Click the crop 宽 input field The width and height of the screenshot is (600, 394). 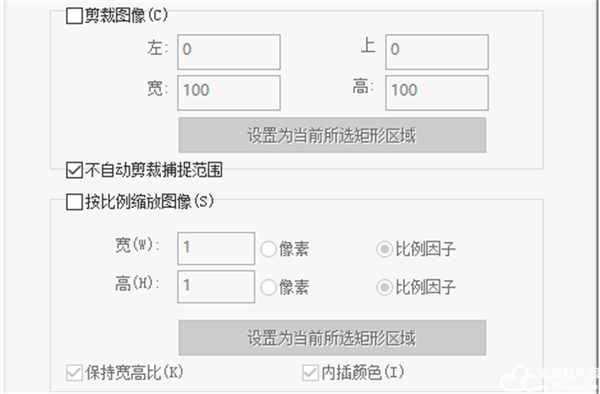(x=229, y=93)
